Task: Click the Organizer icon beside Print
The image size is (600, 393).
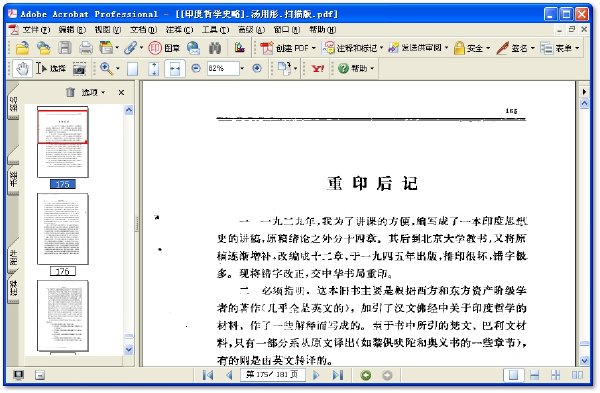Action: pos(106,48)
